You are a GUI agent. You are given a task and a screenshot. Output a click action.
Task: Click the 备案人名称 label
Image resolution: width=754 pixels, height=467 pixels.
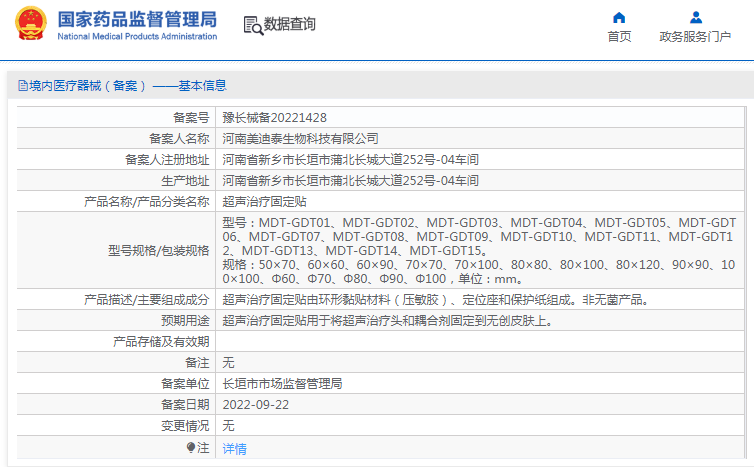[179, 139]
